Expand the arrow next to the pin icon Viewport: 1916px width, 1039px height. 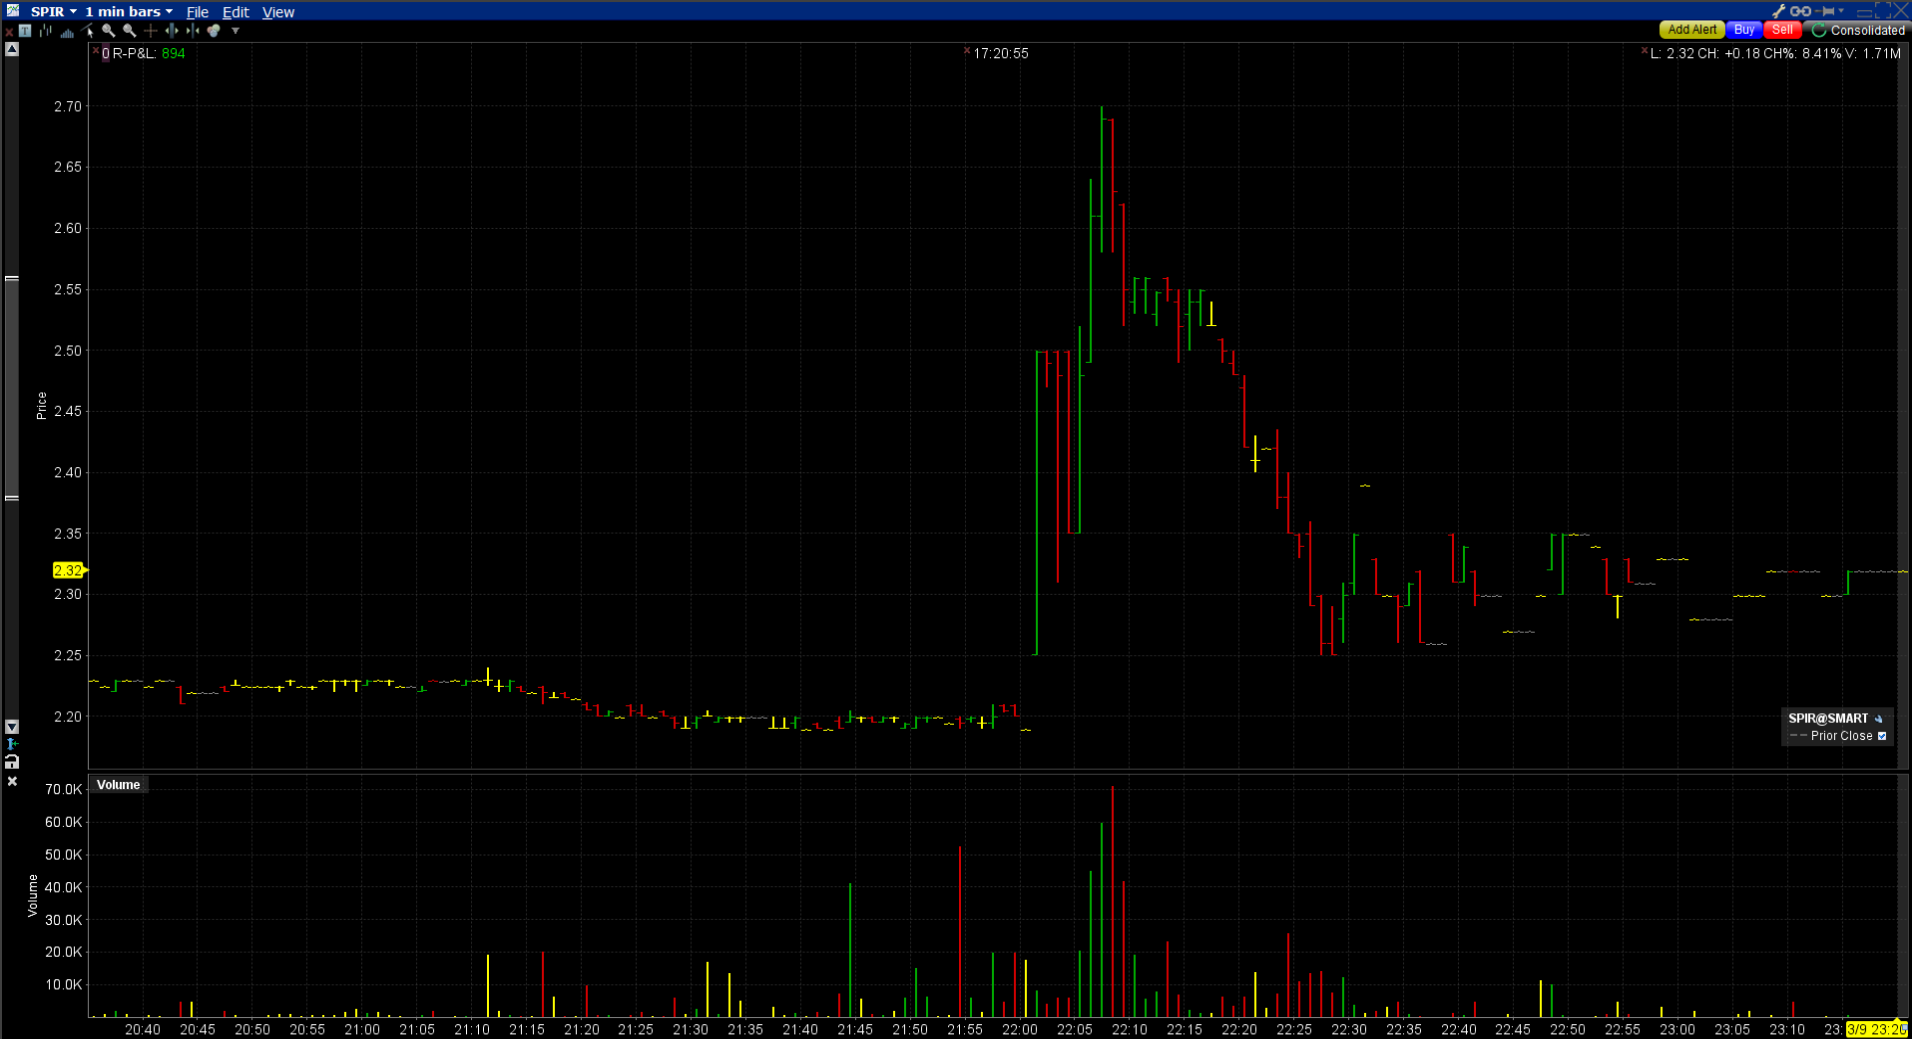(x=1841, y=11)
